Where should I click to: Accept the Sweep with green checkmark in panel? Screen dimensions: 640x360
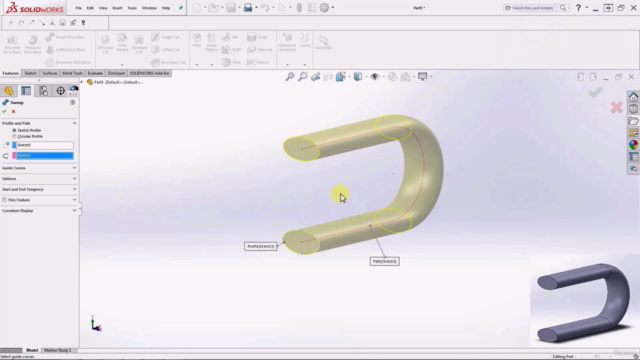4,111
